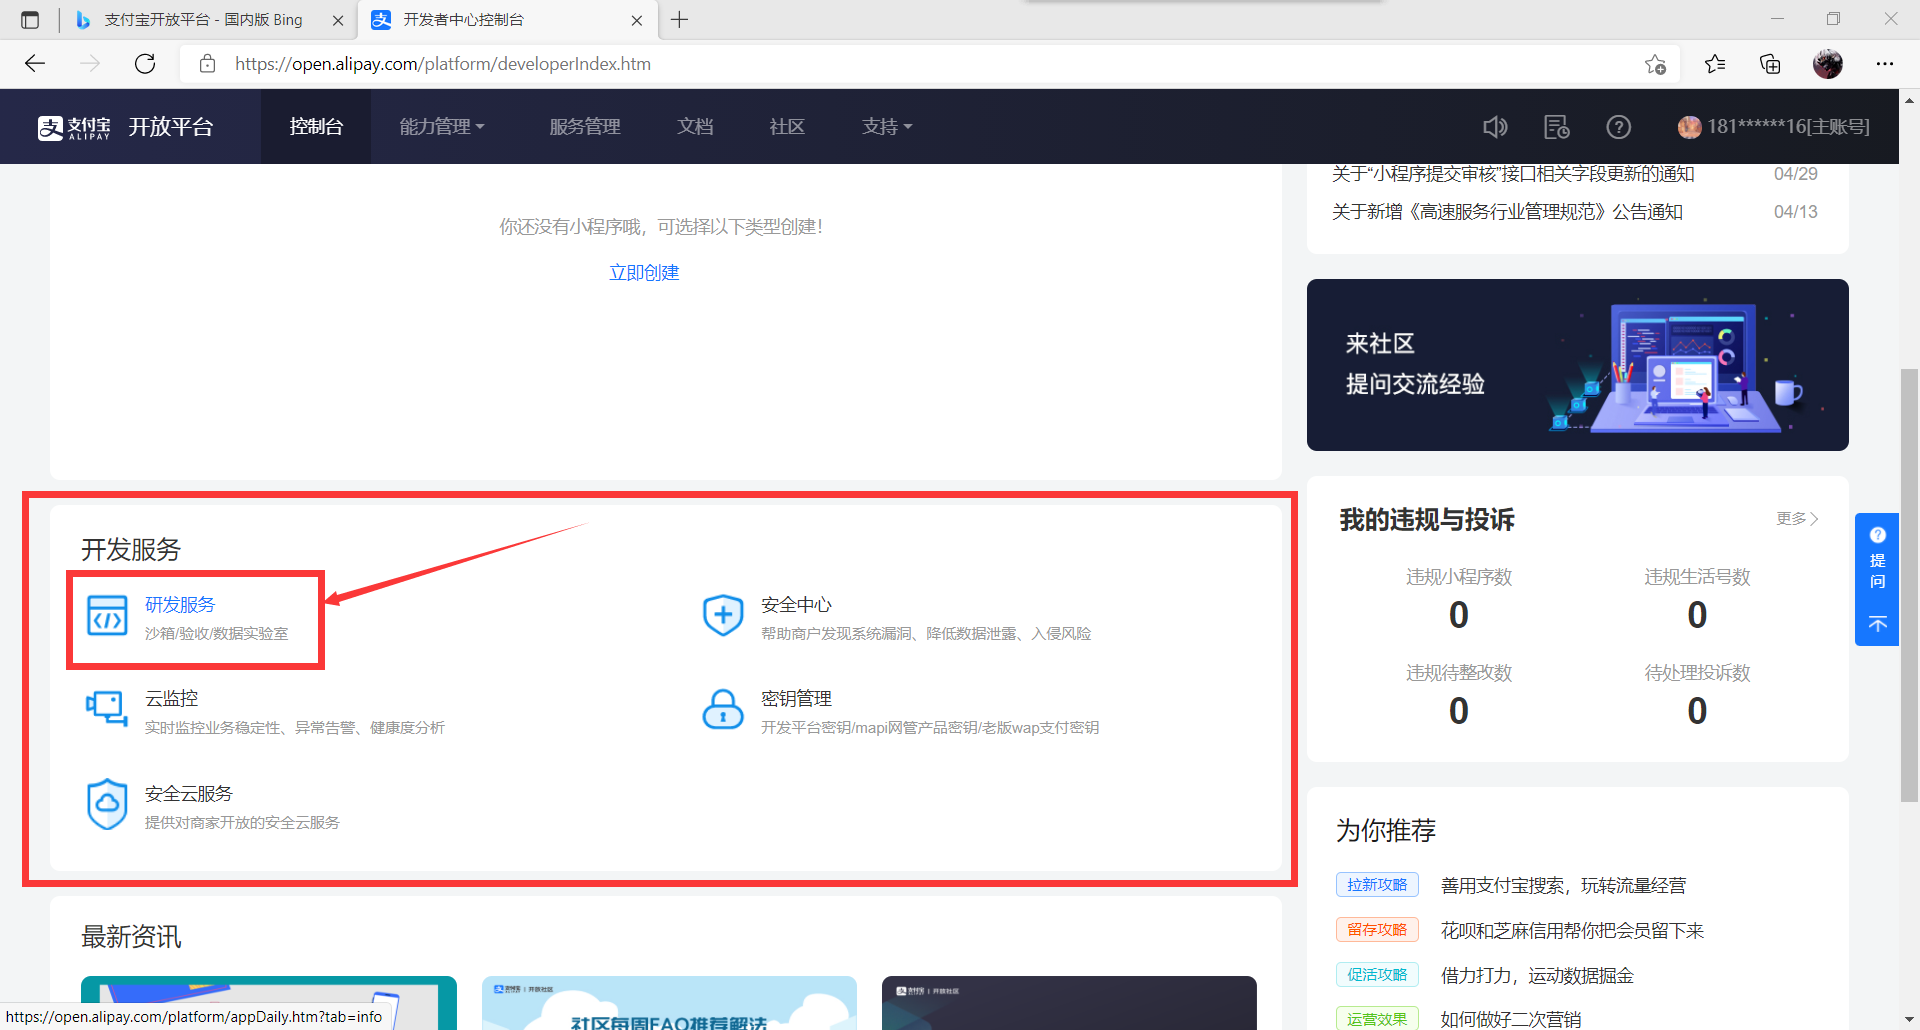Image resolution: width=1920 pixels, height=1030 pixels.
Task: Click the 安全云服务 cloud icon
Action: [107, 804]
